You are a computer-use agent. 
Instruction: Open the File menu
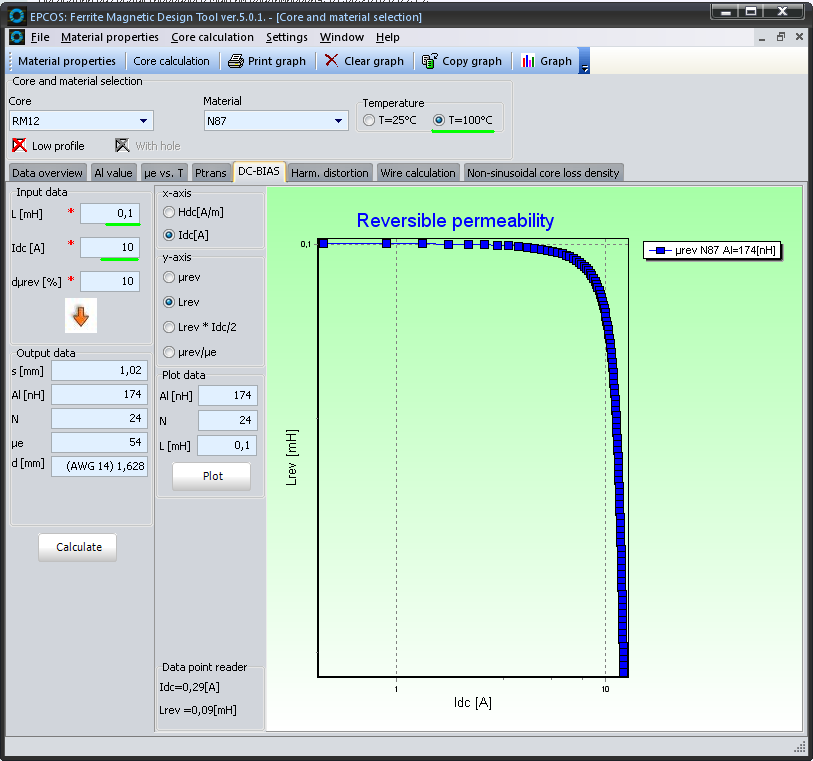click(x=40, y=37)
